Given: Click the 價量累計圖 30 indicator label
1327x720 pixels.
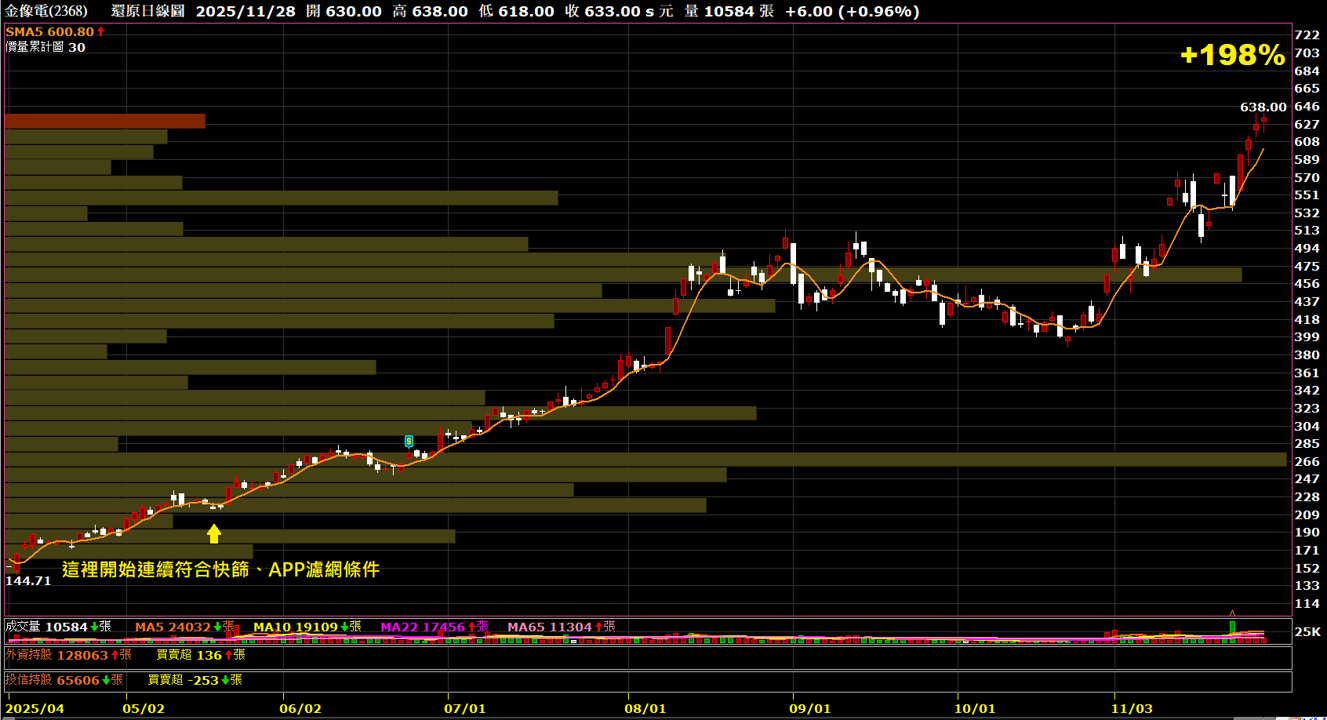Looking at the screenshot, I should [45, 47].
